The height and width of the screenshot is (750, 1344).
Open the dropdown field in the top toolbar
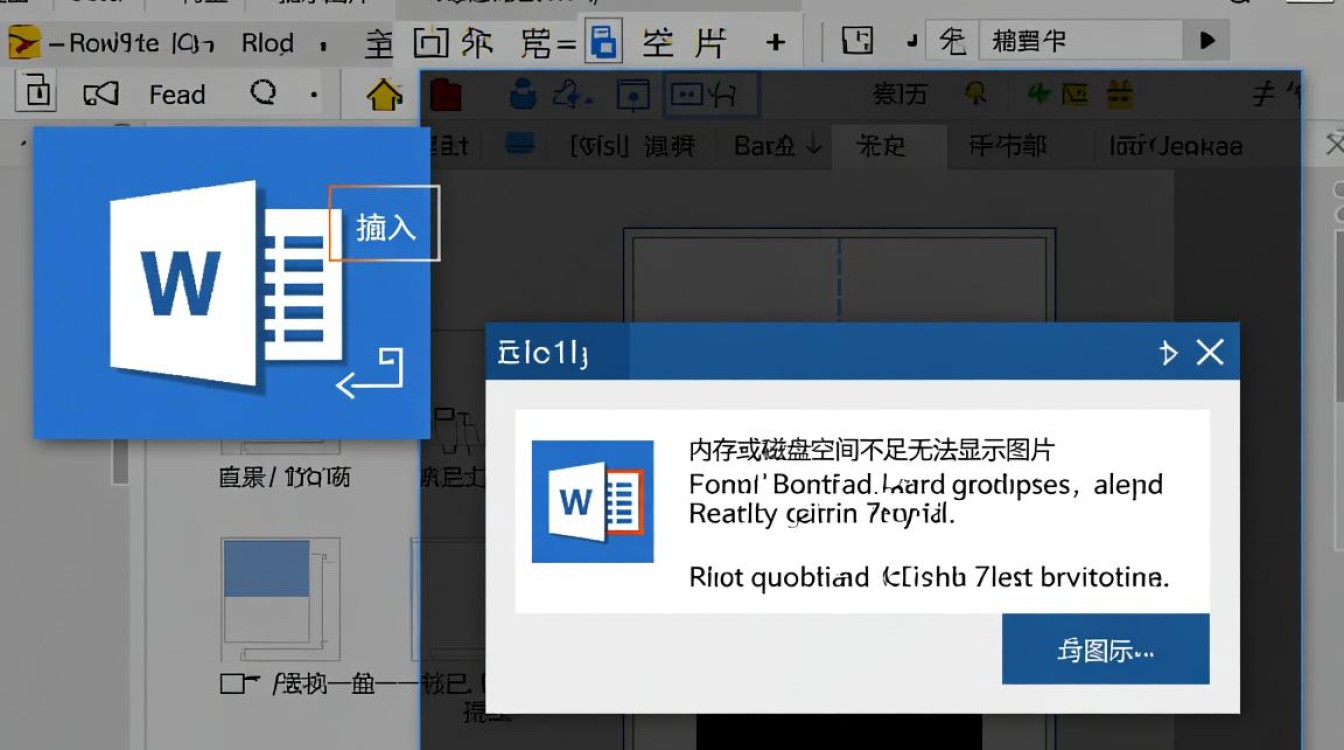[1079, 41]
